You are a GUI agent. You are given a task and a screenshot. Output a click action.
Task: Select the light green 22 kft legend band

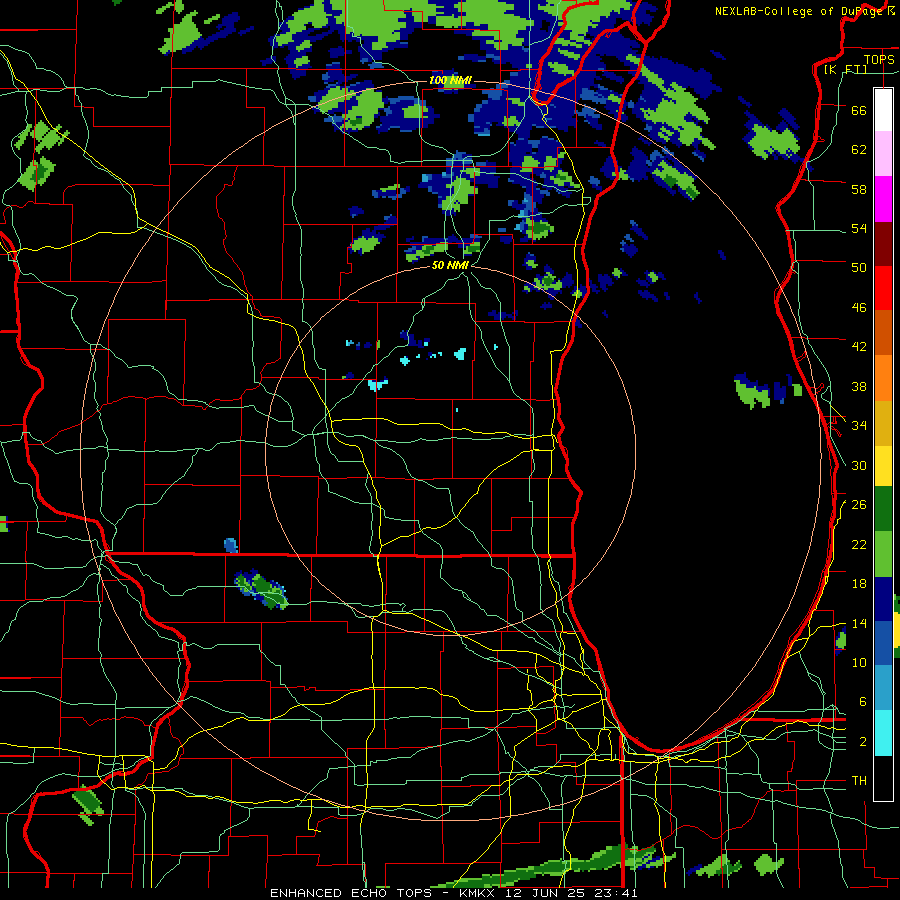883,554
